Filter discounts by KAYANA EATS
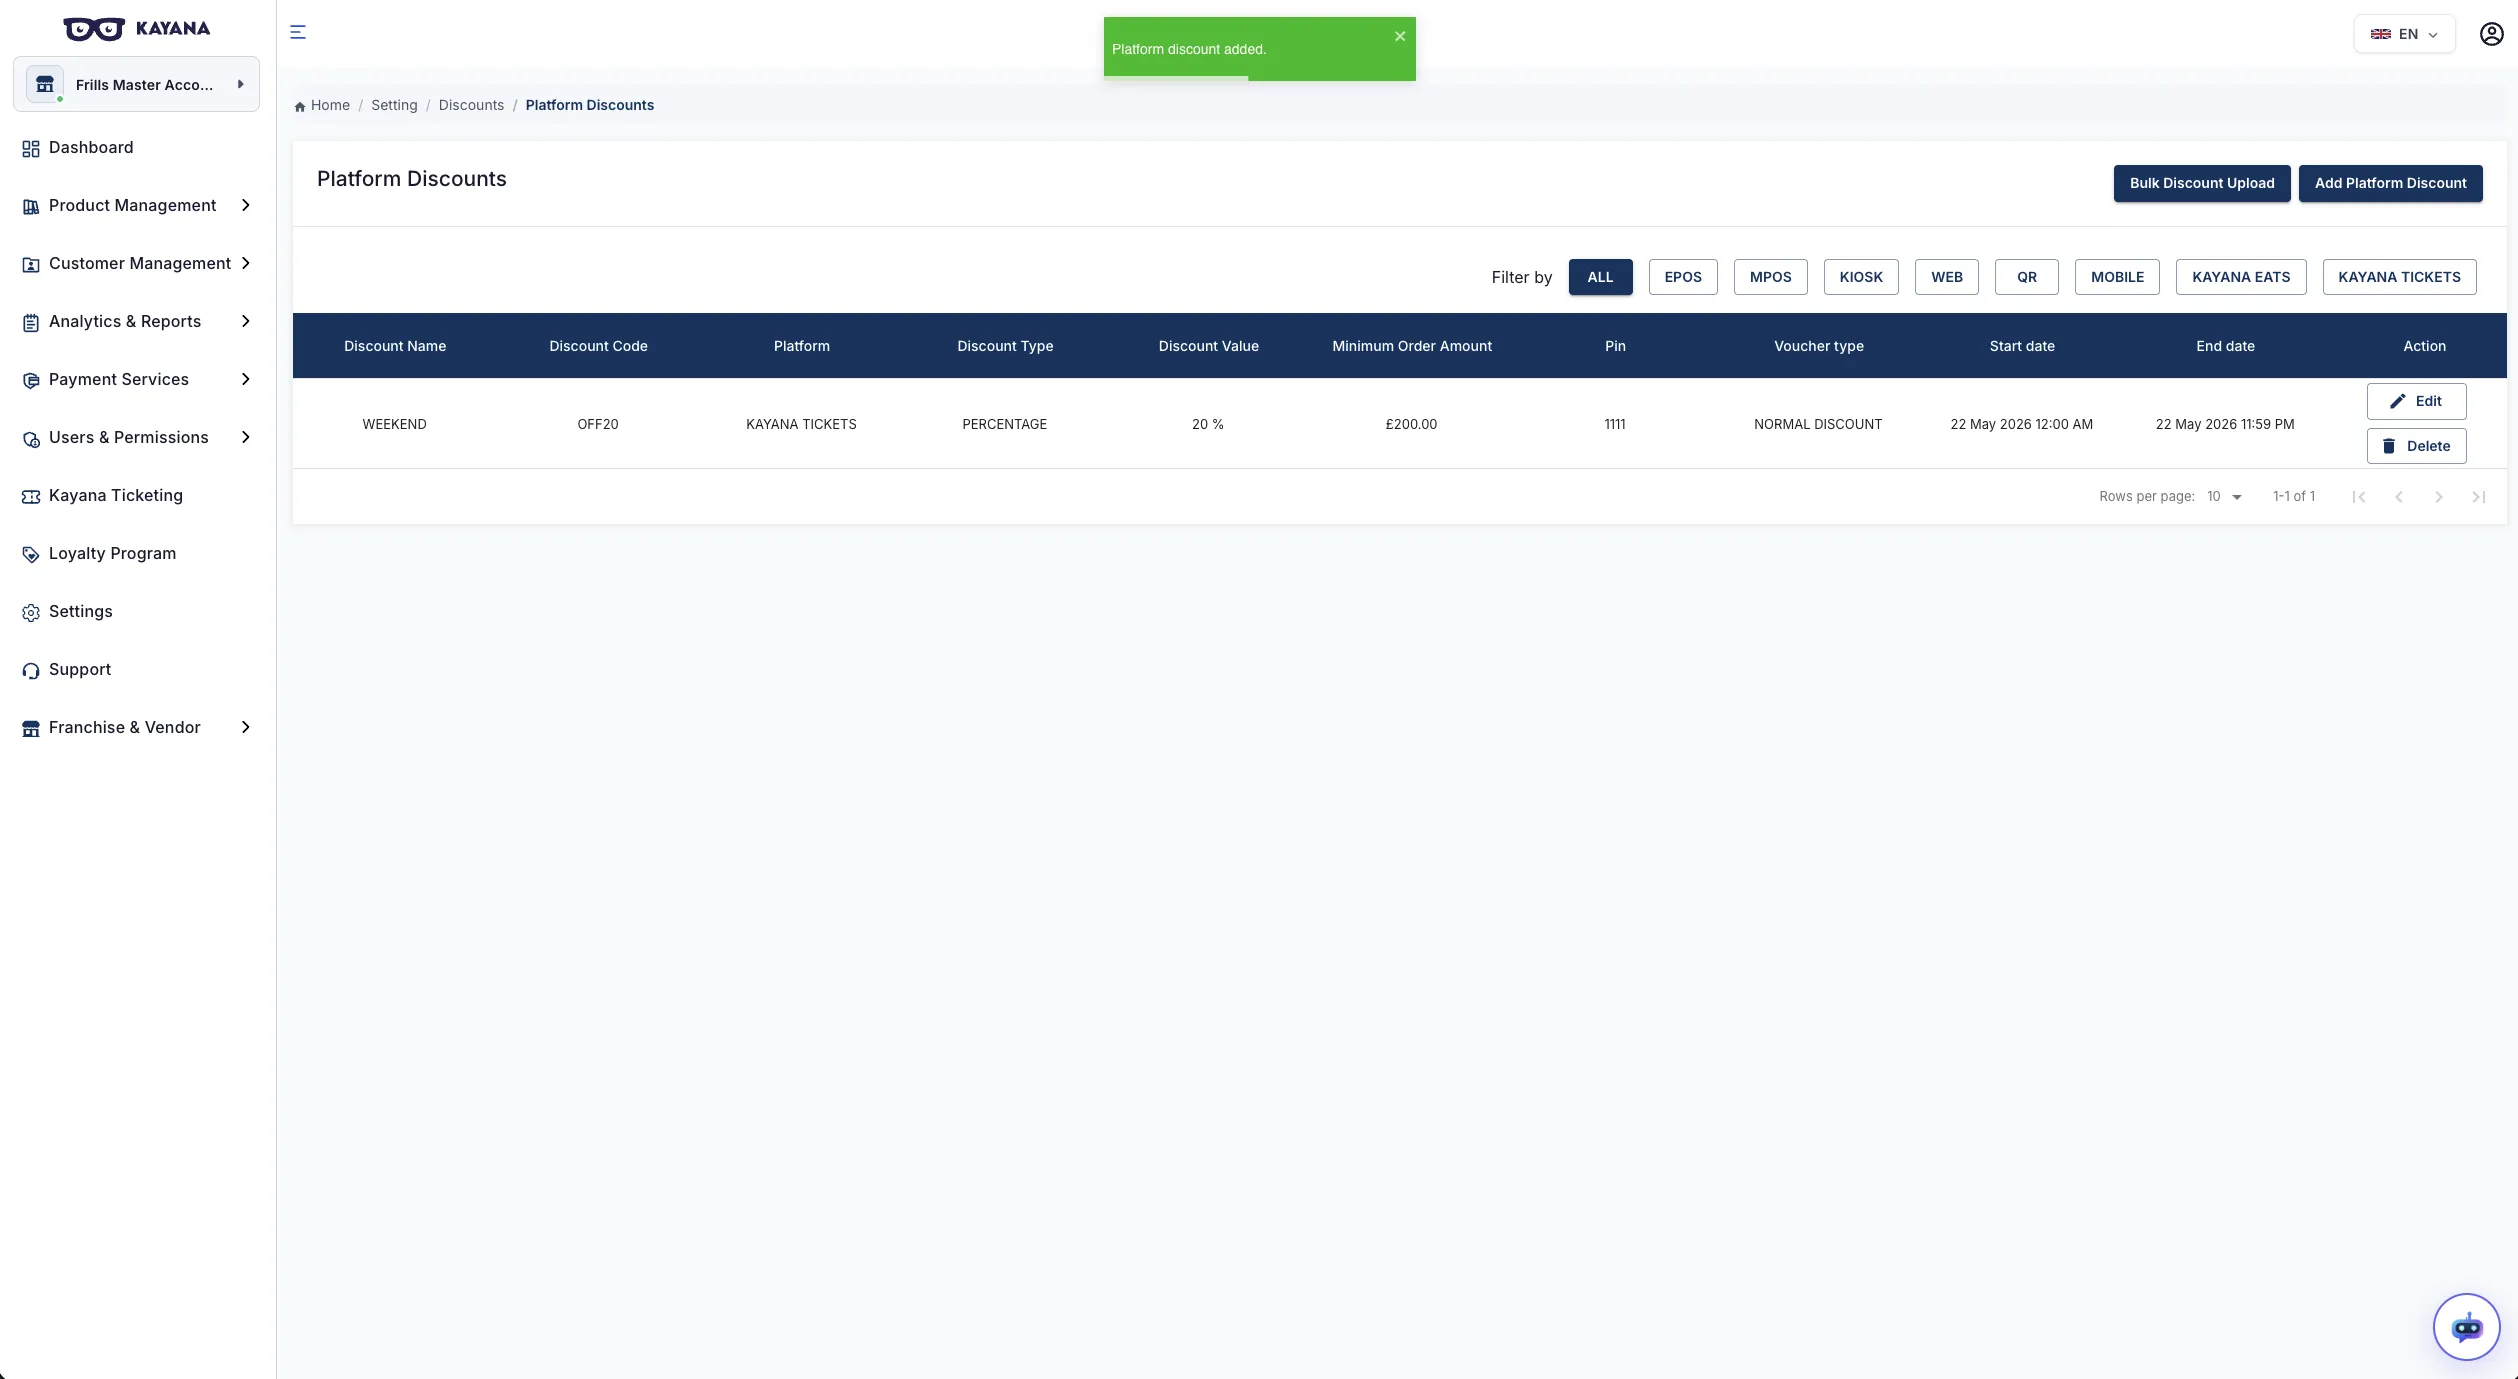This screenshot has height=1379, width=2518. point(2241,277)
